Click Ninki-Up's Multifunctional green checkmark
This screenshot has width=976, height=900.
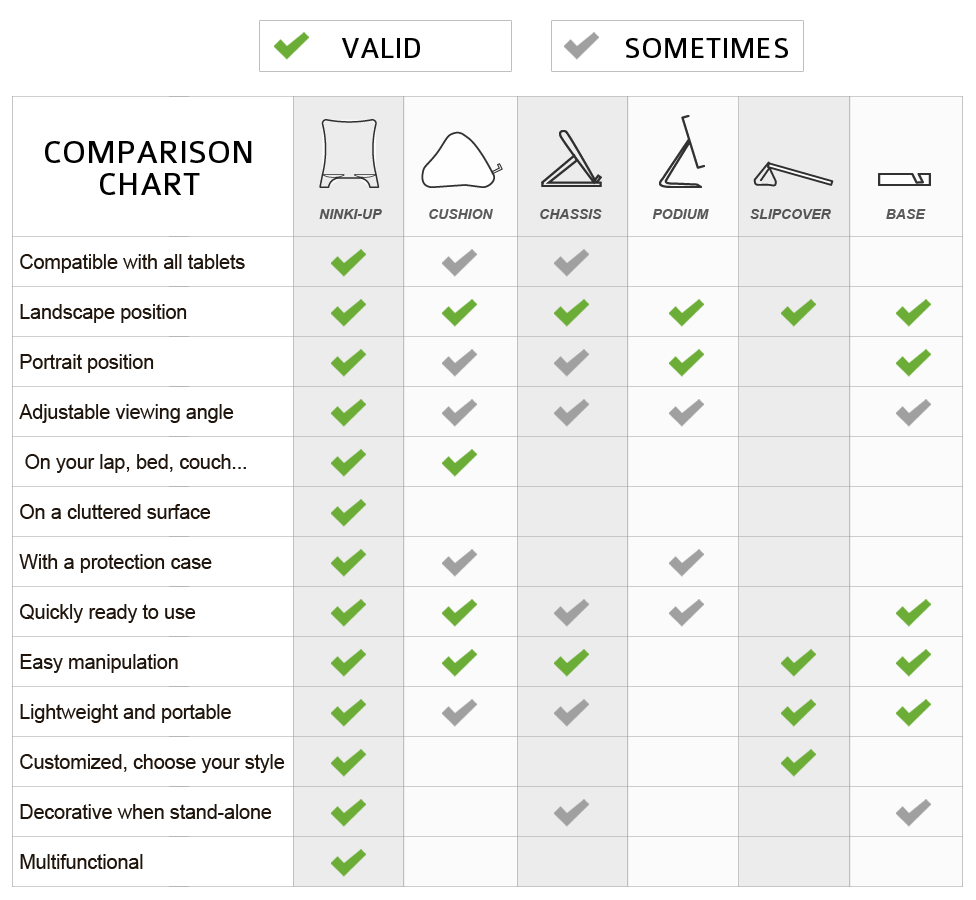(349, 862)
